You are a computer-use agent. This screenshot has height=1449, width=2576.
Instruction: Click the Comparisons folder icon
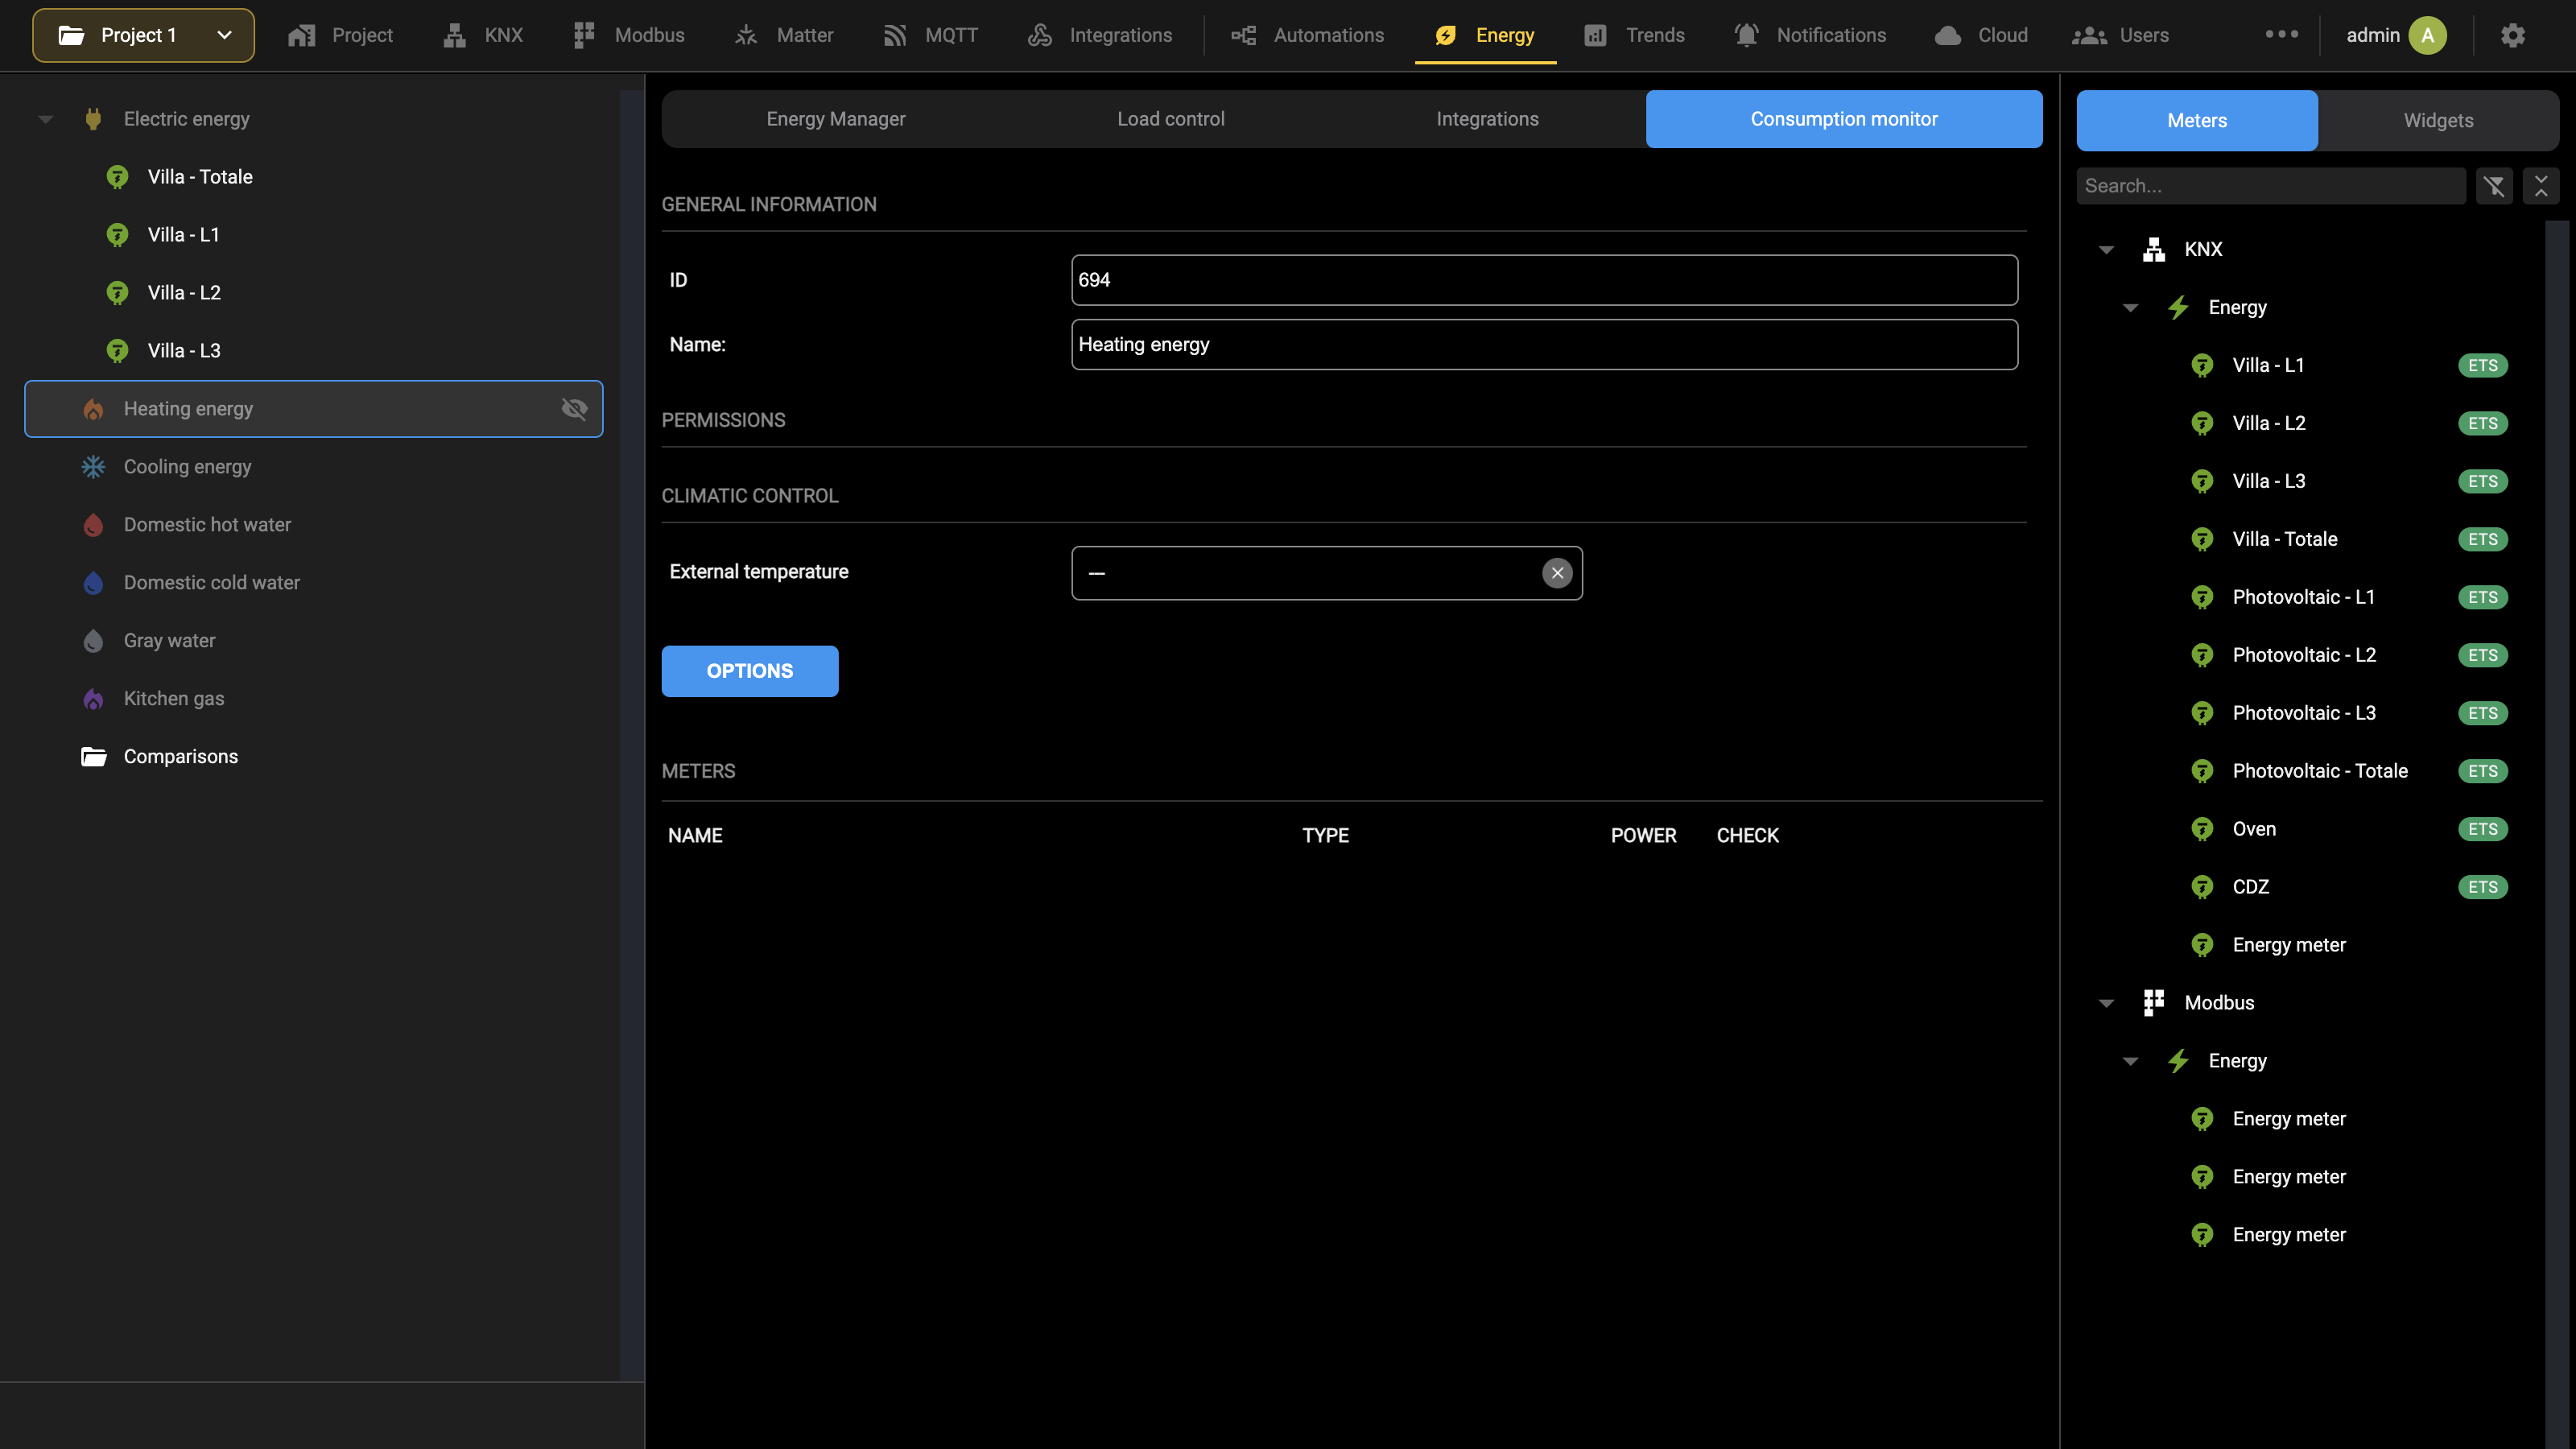(x=94, y=757)
